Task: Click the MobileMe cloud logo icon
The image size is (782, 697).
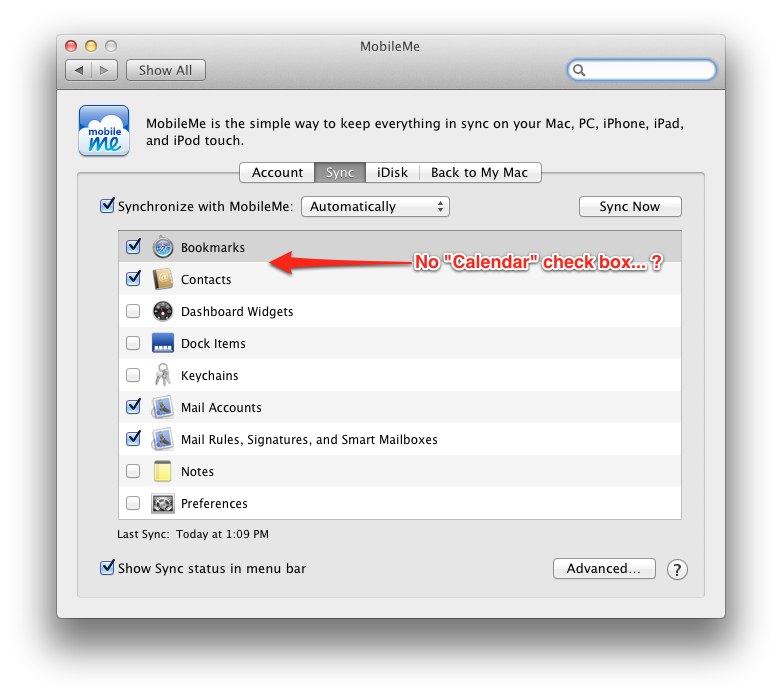Action: coord(104,131)
